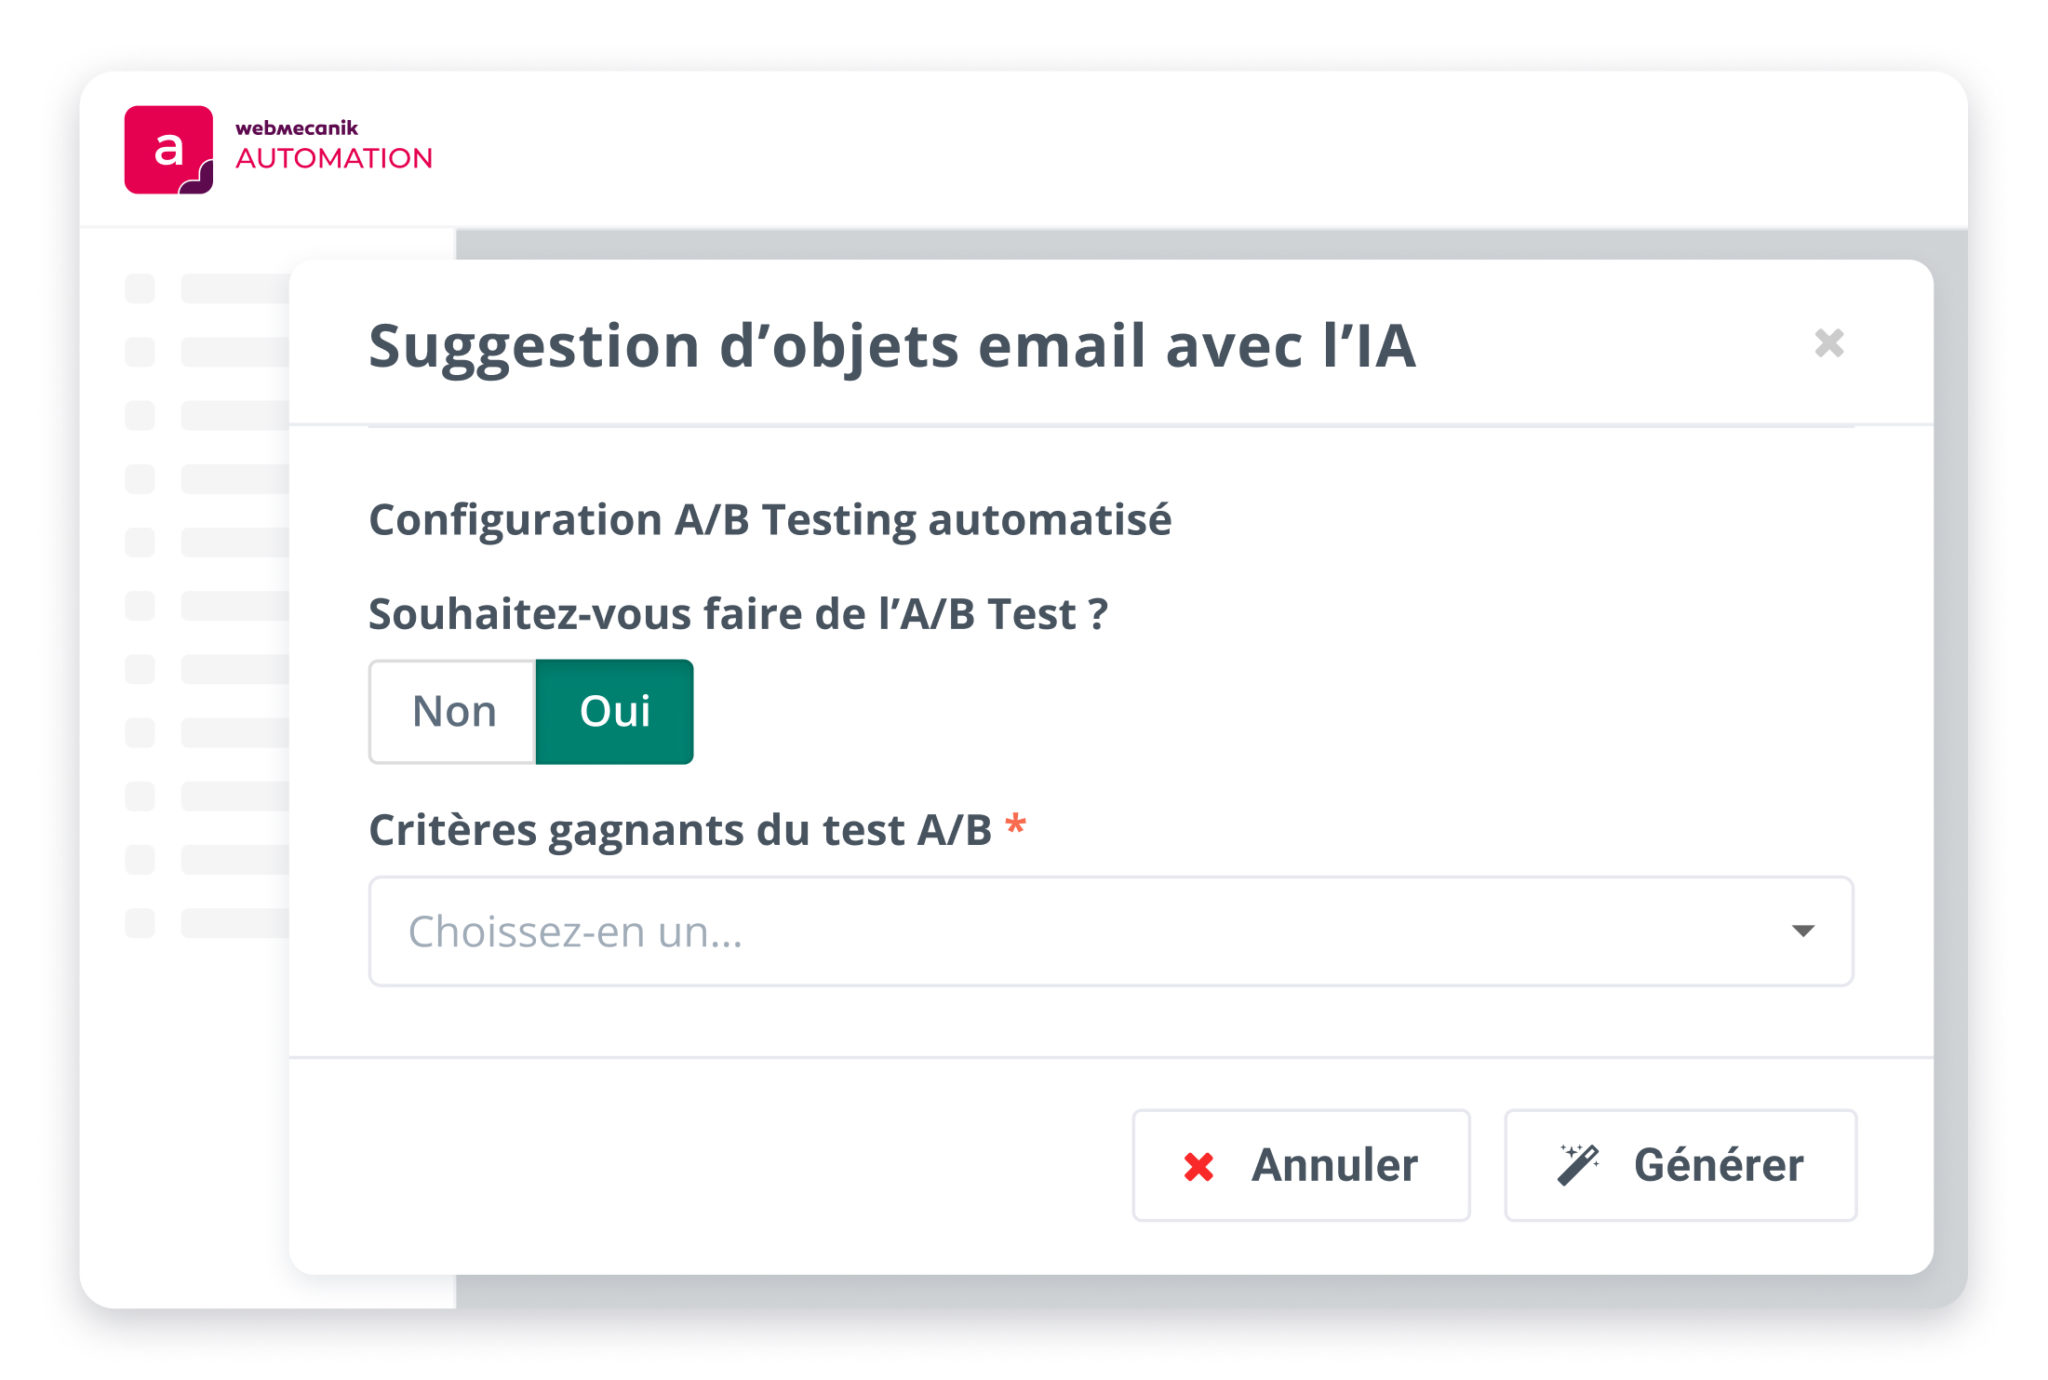Generate email subjects with Générer

tap(1680, 1165)
